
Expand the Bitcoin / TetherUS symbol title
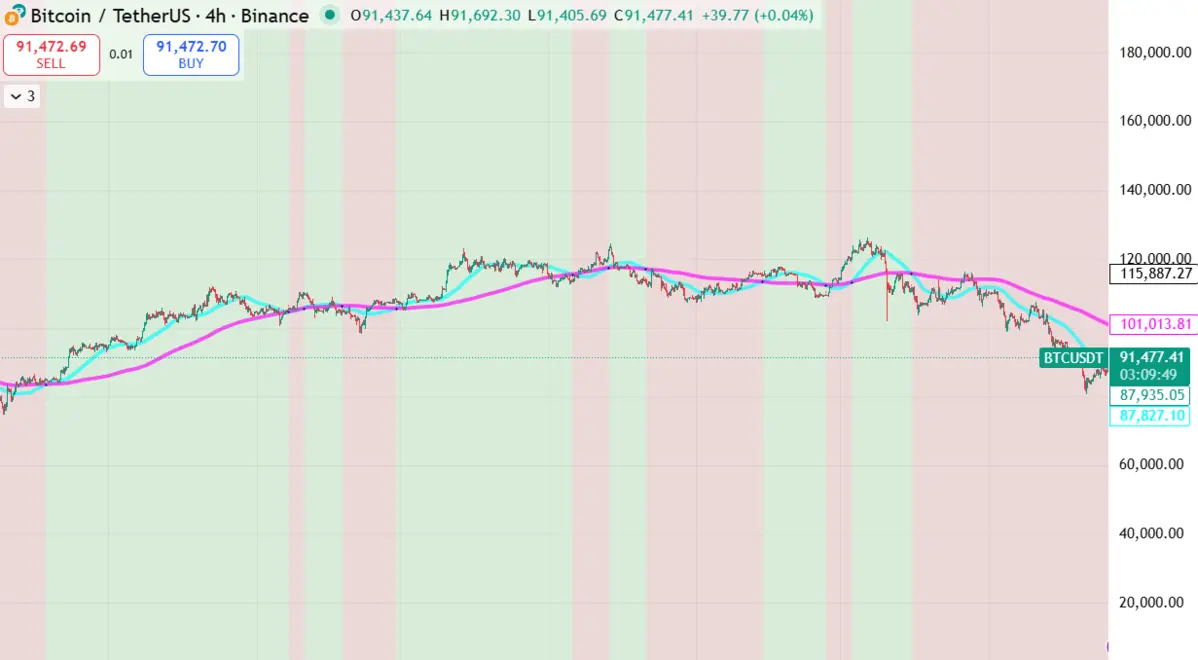112,16
